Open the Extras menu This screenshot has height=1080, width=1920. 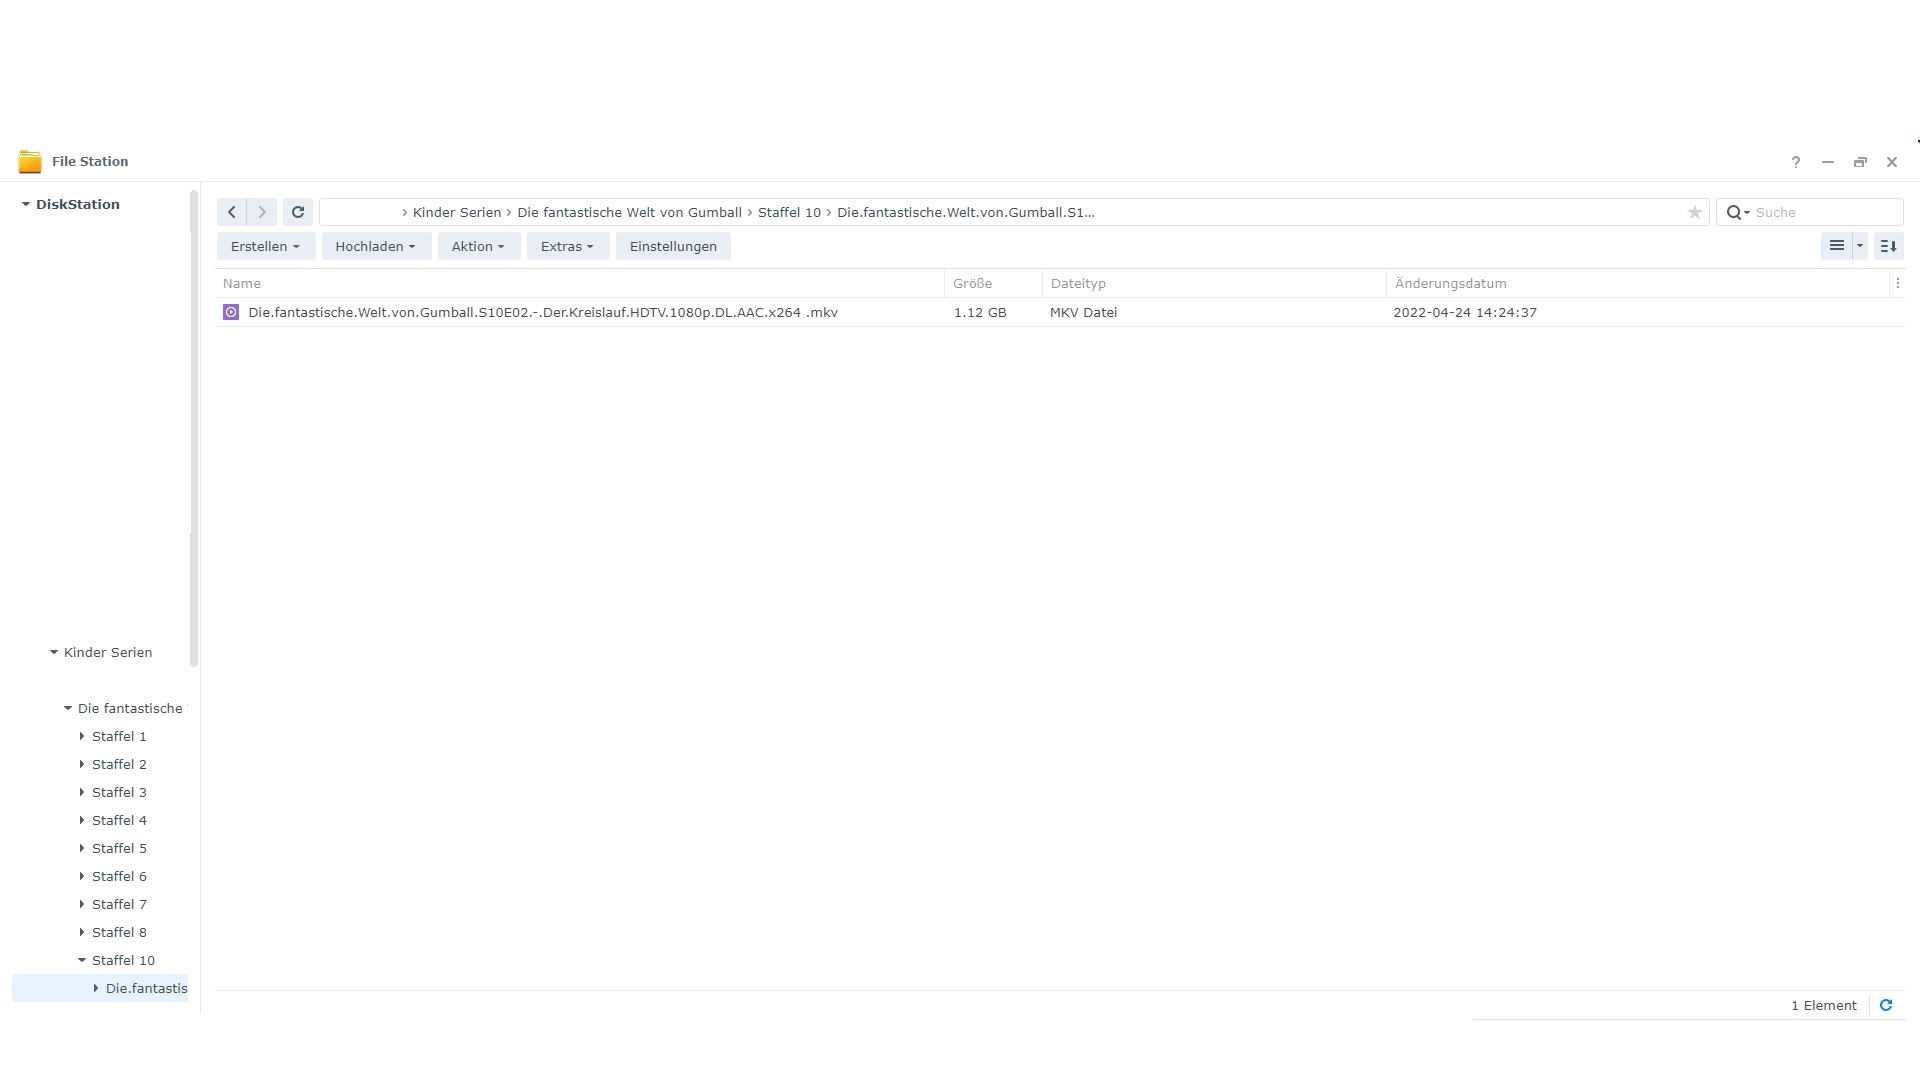(x=567, y=246)
